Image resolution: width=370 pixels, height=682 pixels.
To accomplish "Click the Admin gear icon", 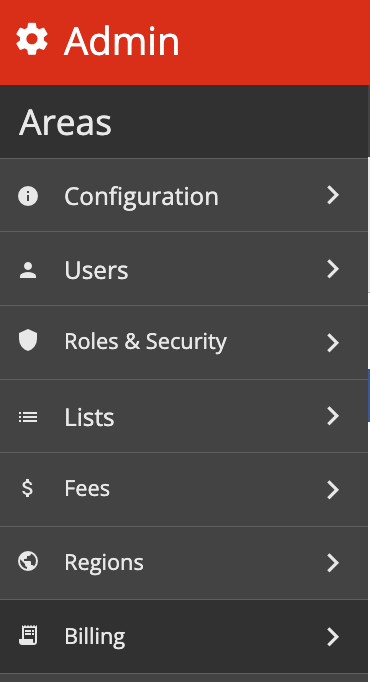I will [x=32, y=38].
